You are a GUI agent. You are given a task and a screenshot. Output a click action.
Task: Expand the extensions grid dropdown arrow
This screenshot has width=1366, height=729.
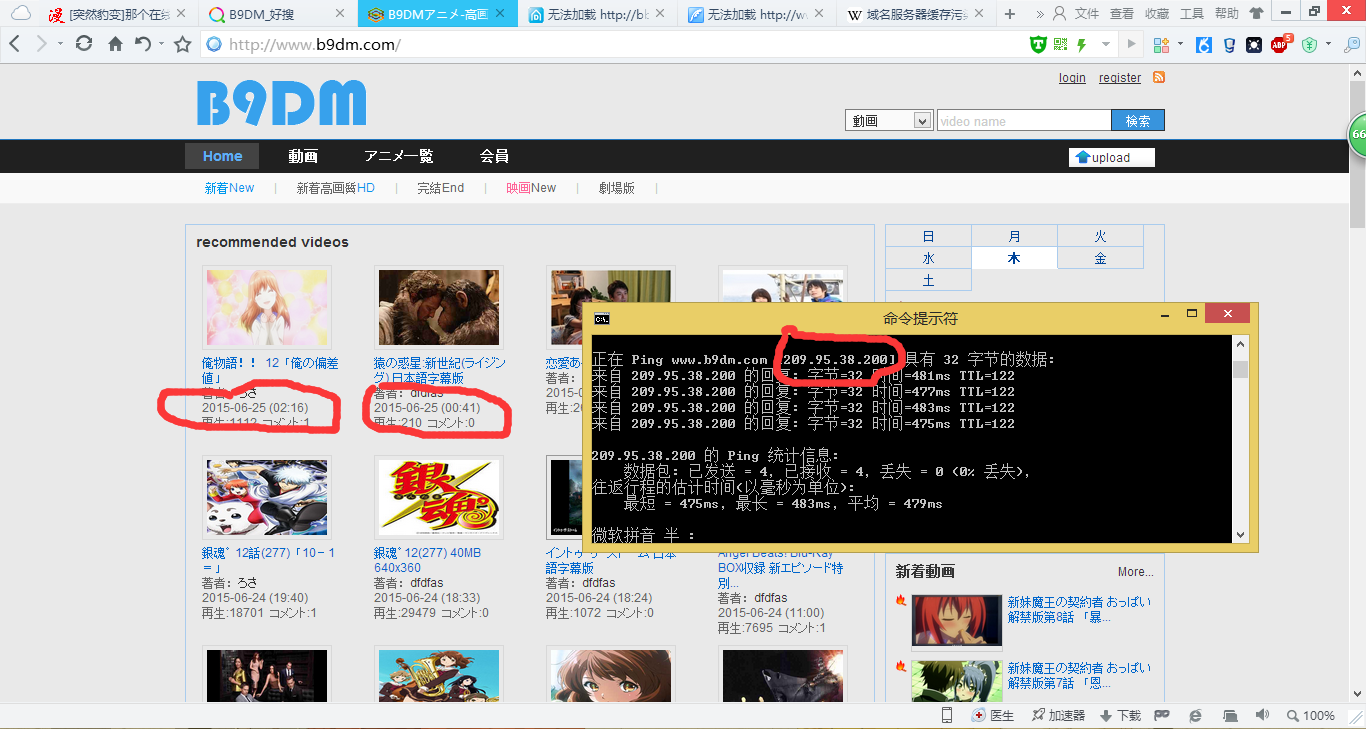click(1181, 44)
